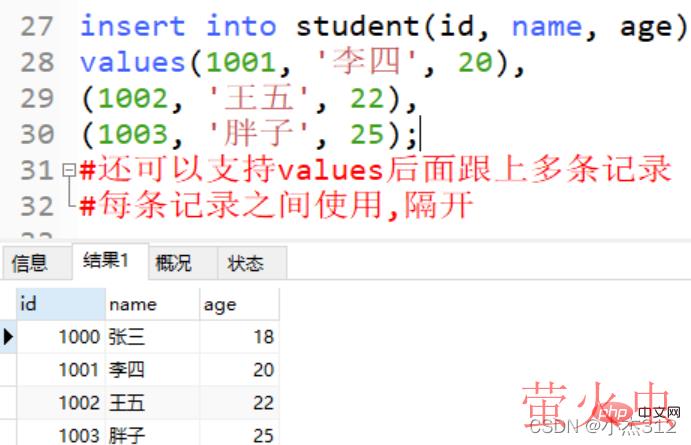Select age cell 20 in results grid
The height and width of the screenshot is (445, 691).
239,370
